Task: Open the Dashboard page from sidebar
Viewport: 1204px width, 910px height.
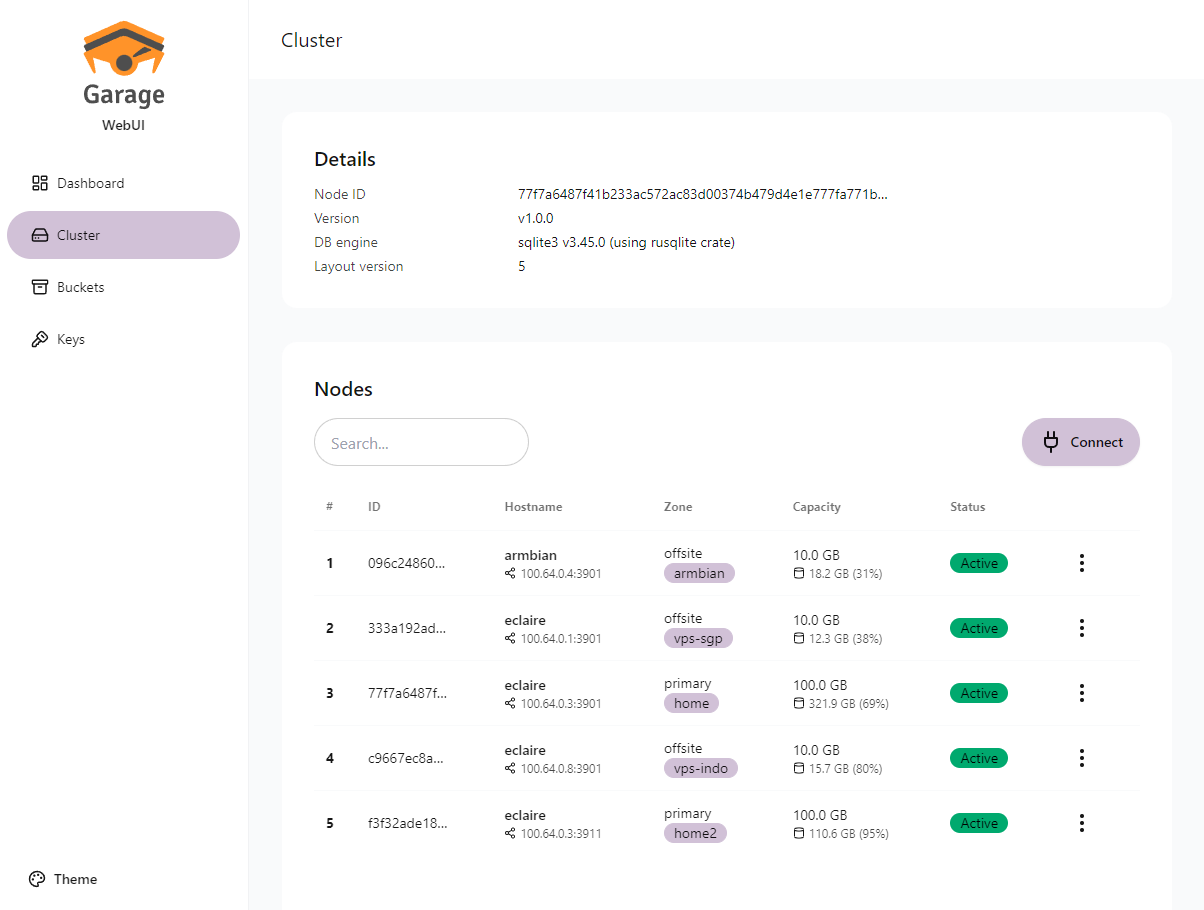Action: pos(90,183)
